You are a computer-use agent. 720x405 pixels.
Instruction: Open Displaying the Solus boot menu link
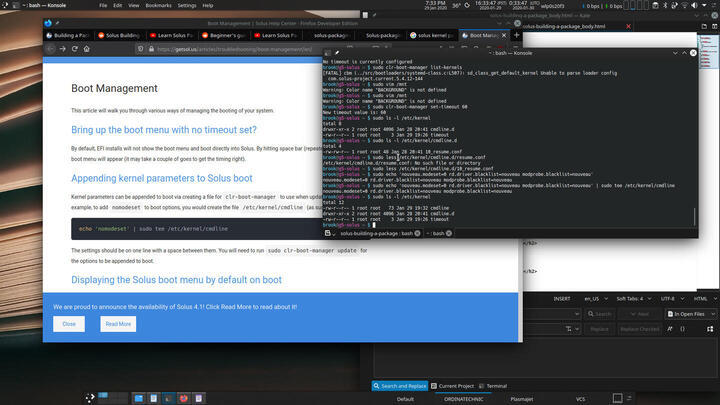coord(176,280)
